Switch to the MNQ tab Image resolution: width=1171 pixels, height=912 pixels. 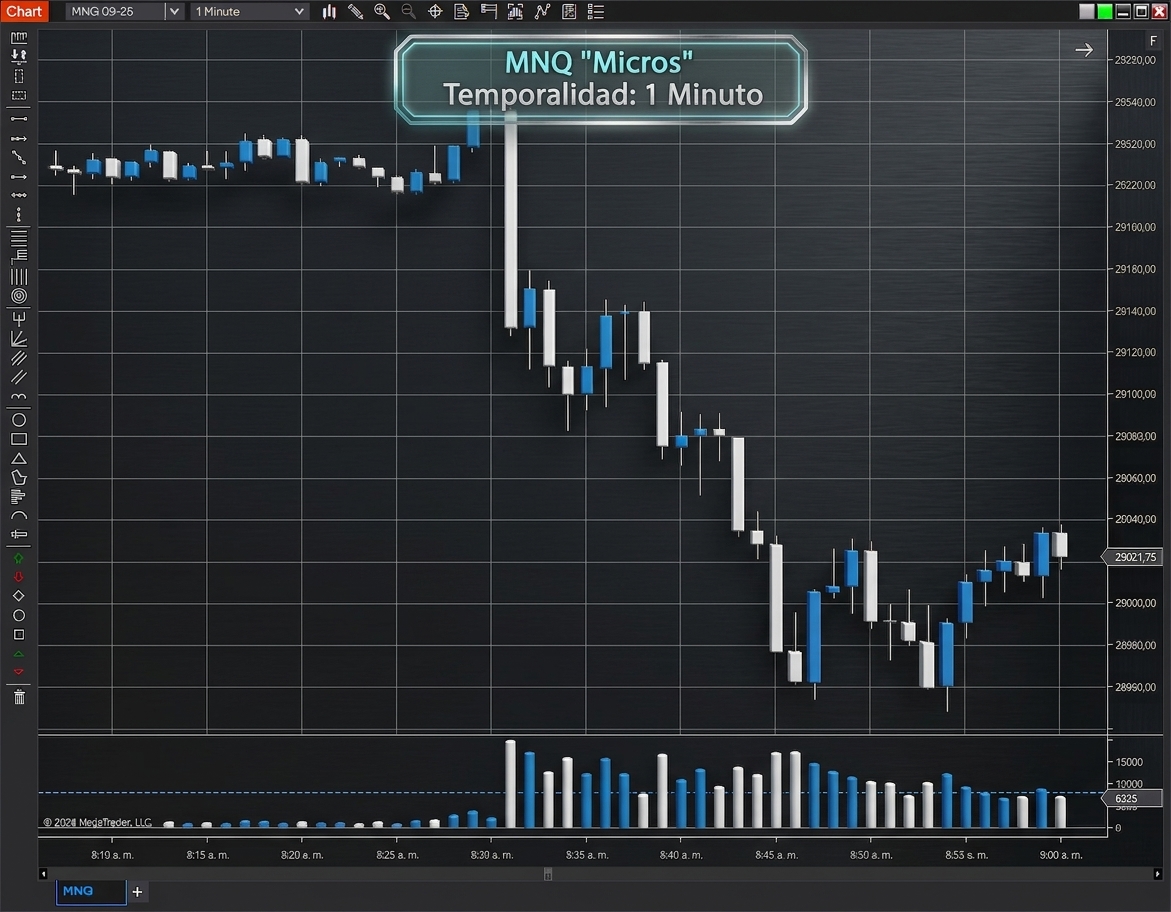(91, 891)
